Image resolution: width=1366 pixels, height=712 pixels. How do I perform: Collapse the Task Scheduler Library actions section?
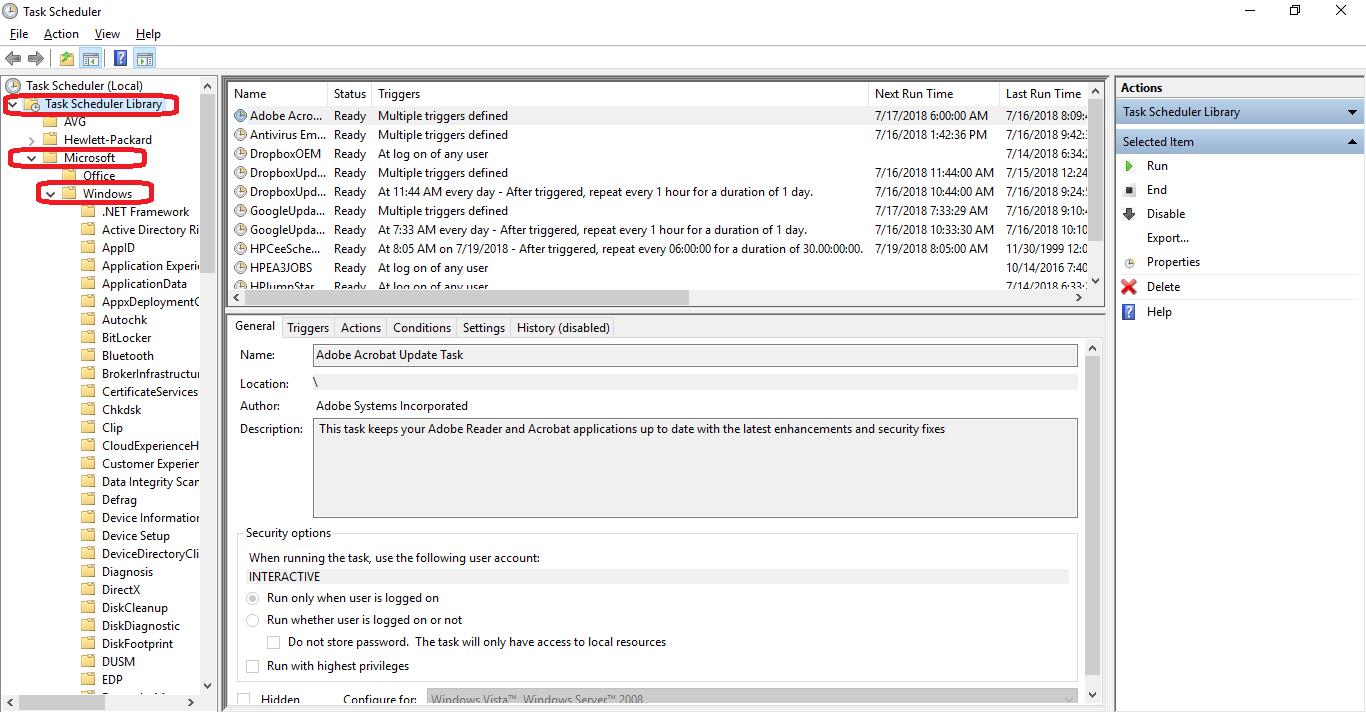[1352, 112]
